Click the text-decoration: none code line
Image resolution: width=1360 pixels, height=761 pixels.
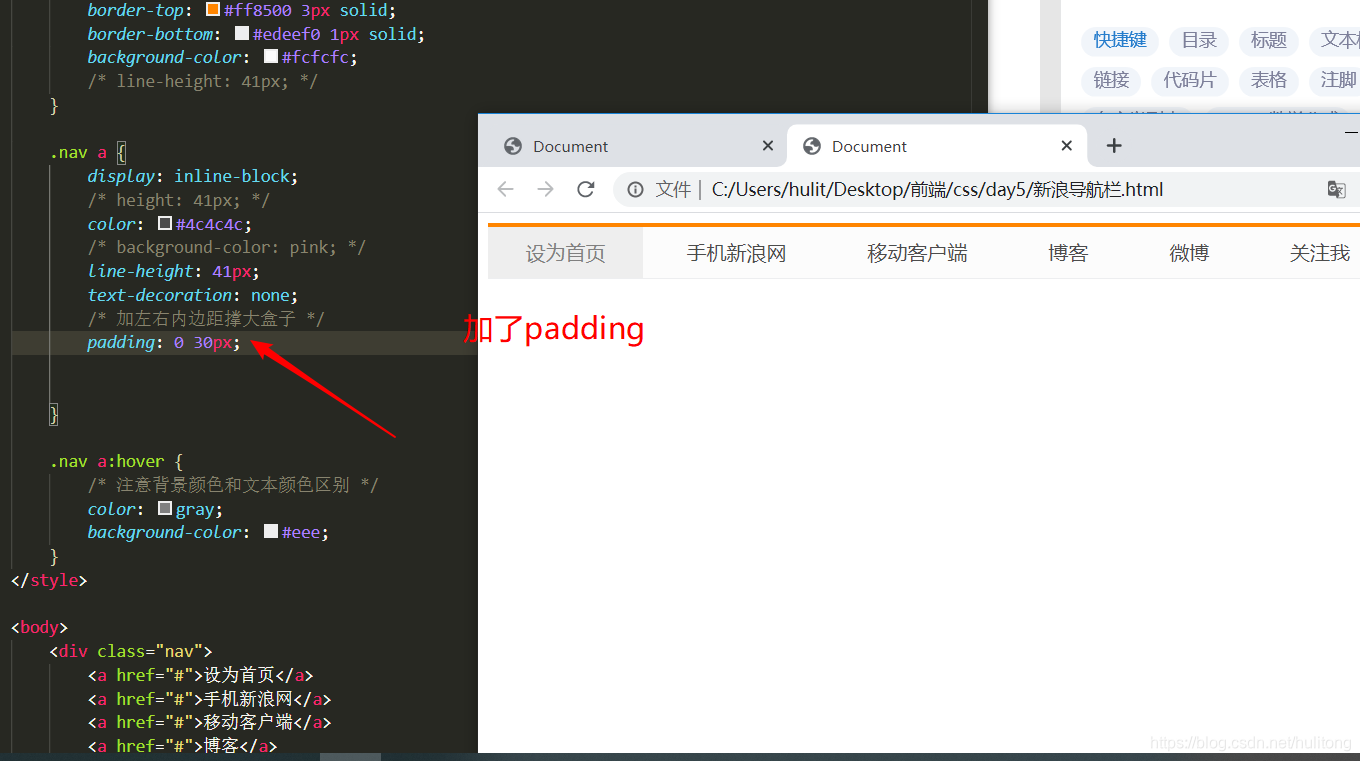coord(193,295)
